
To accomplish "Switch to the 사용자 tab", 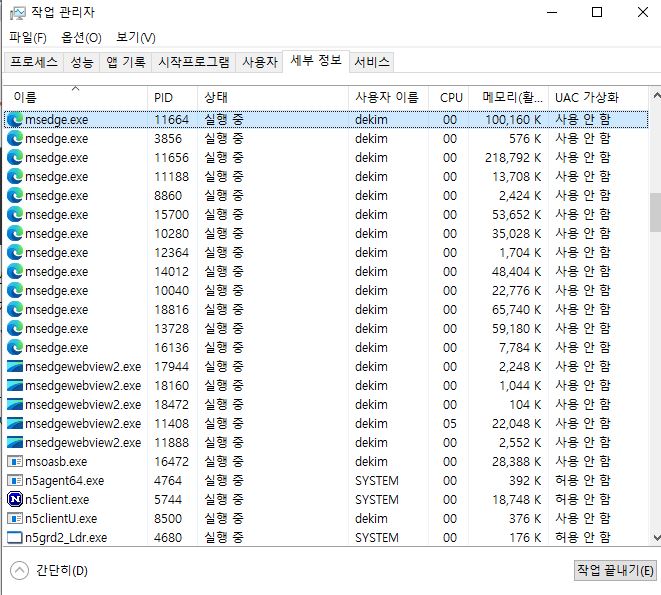I will (x=260, y=62).
